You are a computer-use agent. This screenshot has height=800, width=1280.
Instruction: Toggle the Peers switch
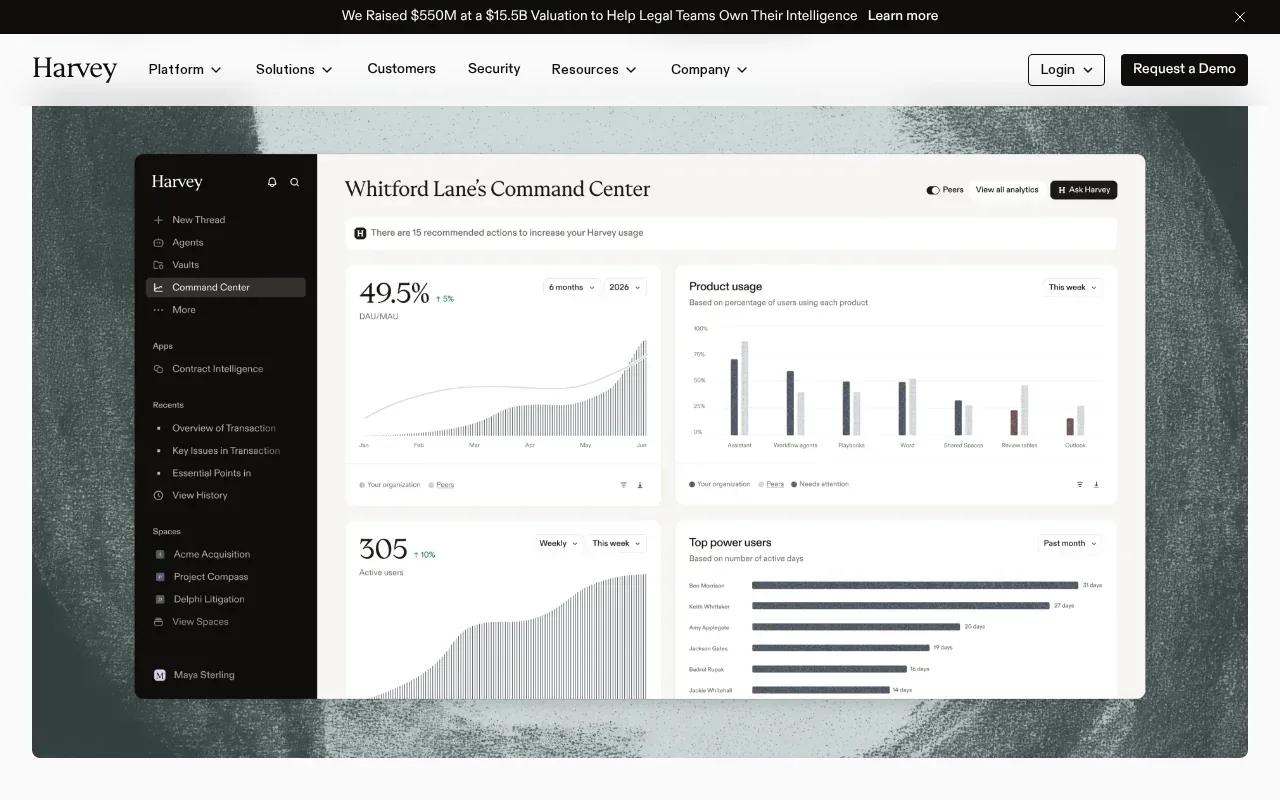click(933, 190)
